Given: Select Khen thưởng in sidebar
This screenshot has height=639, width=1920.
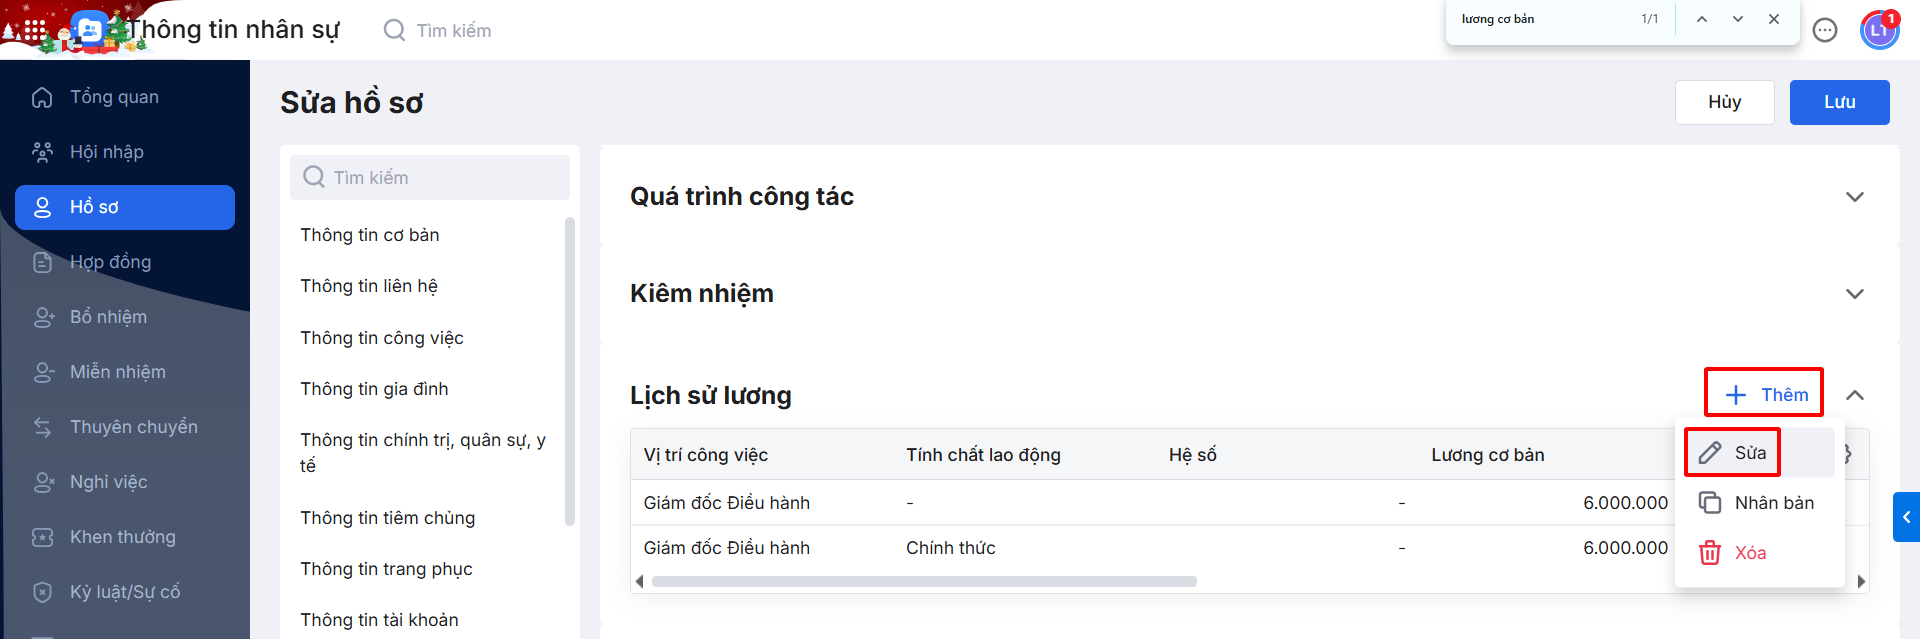Looking at the screenshot, I should [x=122, y=537].
